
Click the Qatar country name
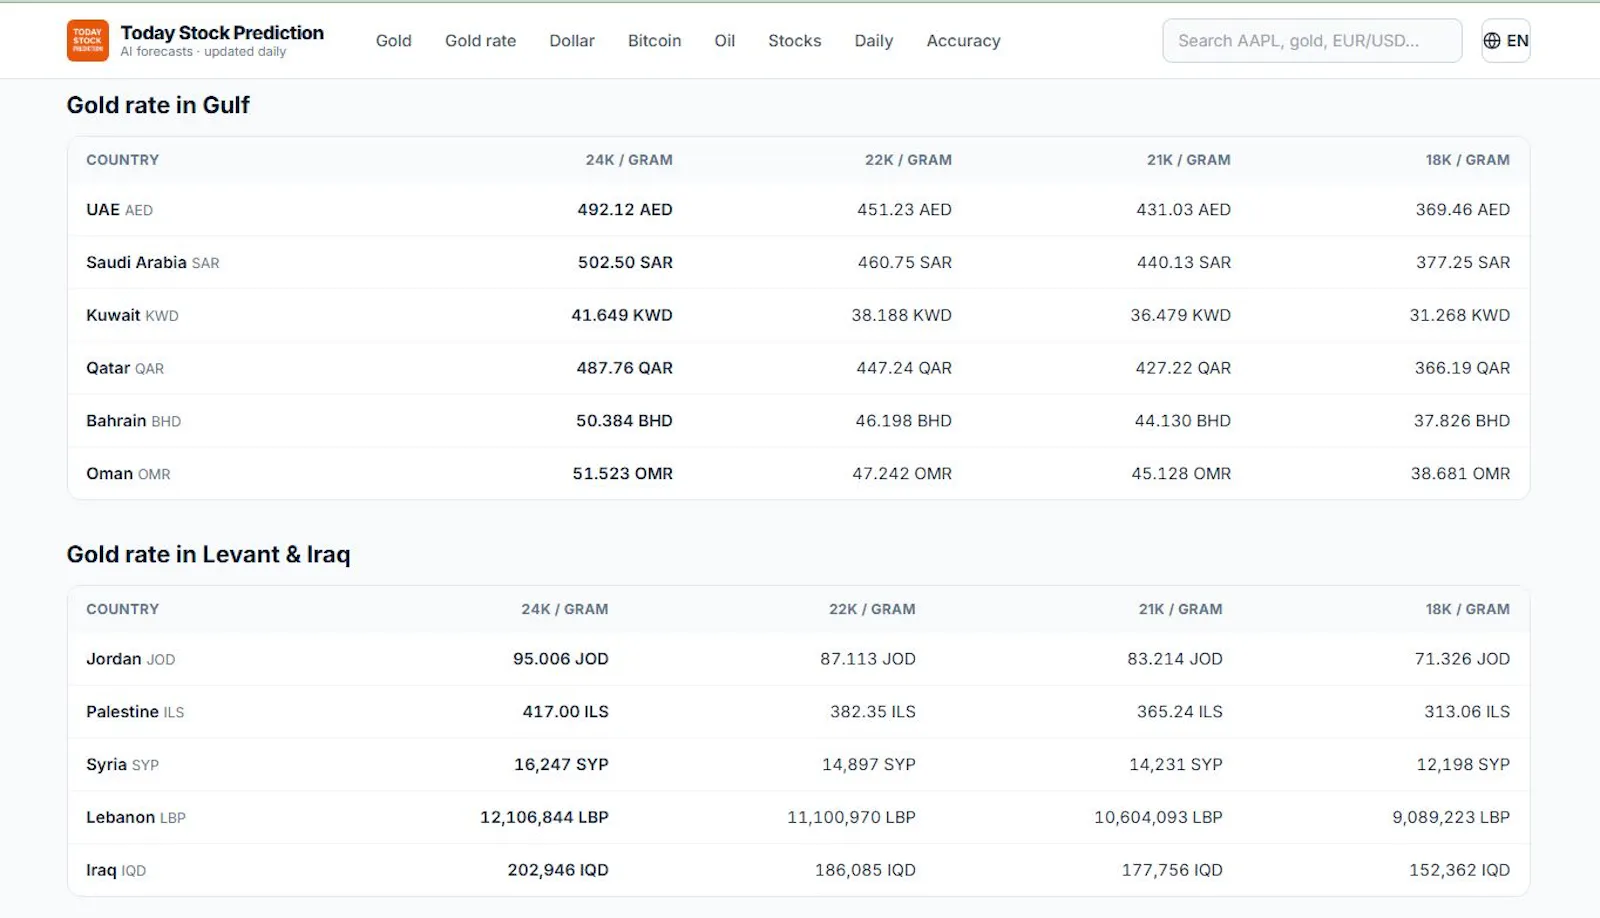(x=108, y=368)
